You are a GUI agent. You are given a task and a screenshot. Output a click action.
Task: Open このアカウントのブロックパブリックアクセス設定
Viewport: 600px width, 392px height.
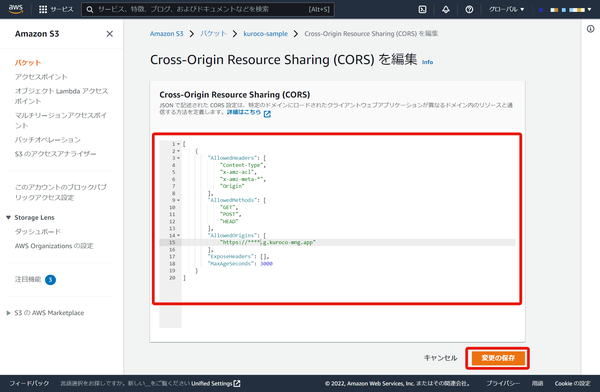click(60, 192)
